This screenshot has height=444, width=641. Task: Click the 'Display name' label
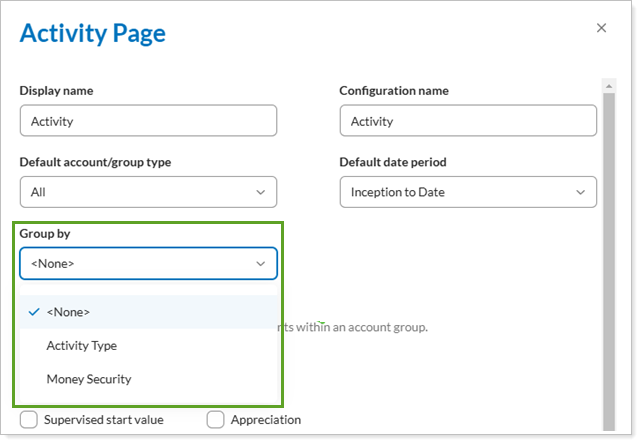[x=56, y=91]
